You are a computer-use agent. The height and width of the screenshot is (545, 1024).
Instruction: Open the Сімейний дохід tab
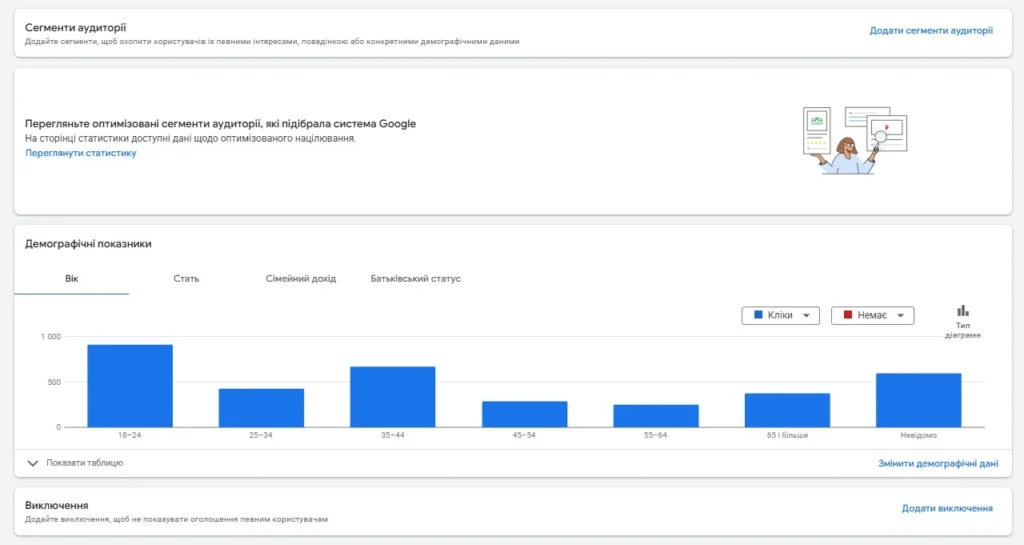coord(301,278)
